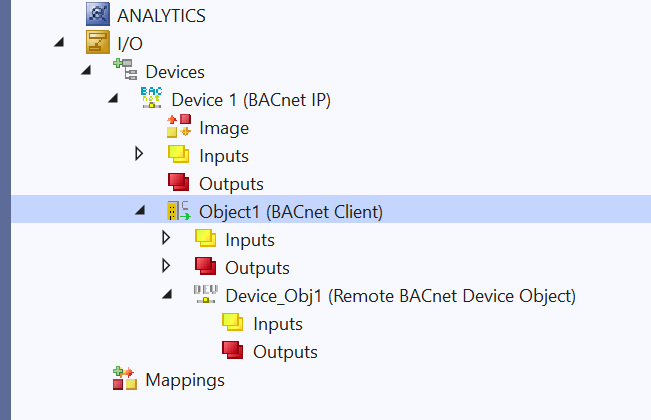The height and width of the screenshot is (420, 651).
Task: Click the Mappings node icon
Action: (x=125, y=378)
